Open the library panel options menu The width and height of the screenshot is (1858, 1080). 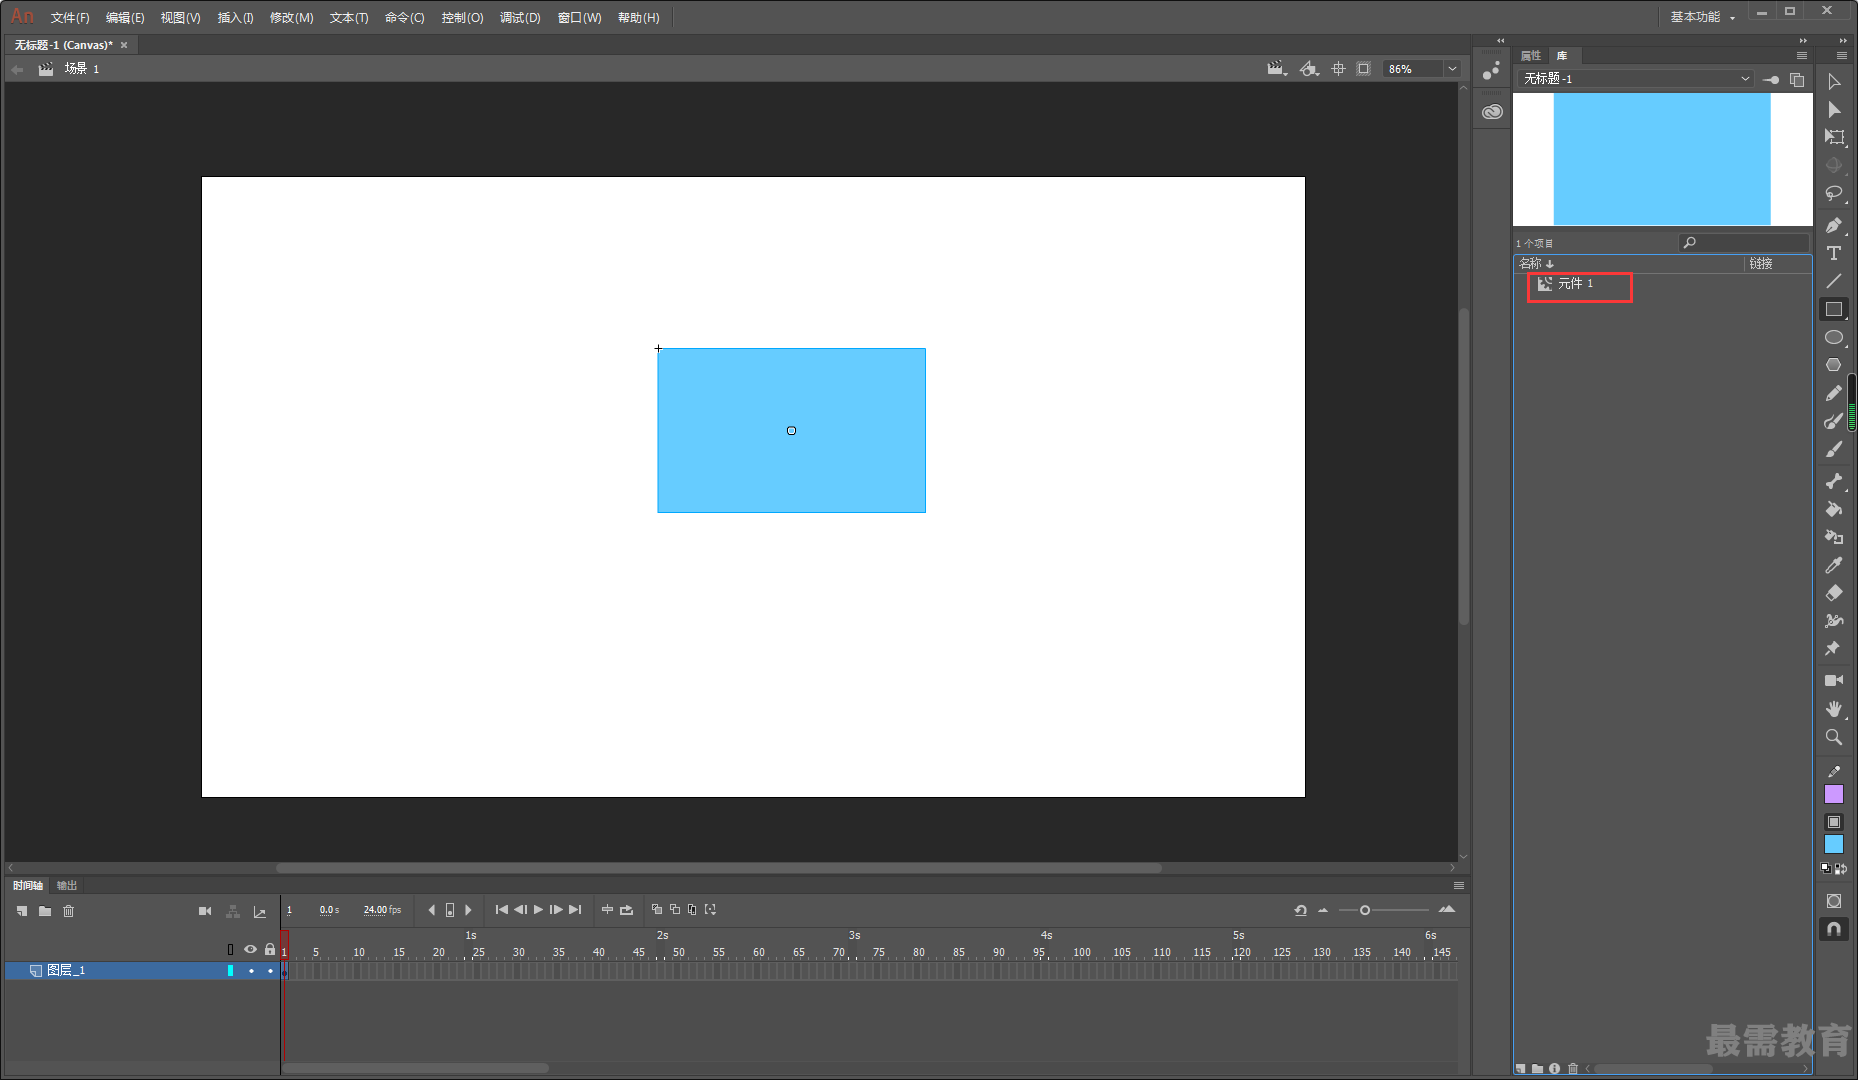click(1802, 56)
